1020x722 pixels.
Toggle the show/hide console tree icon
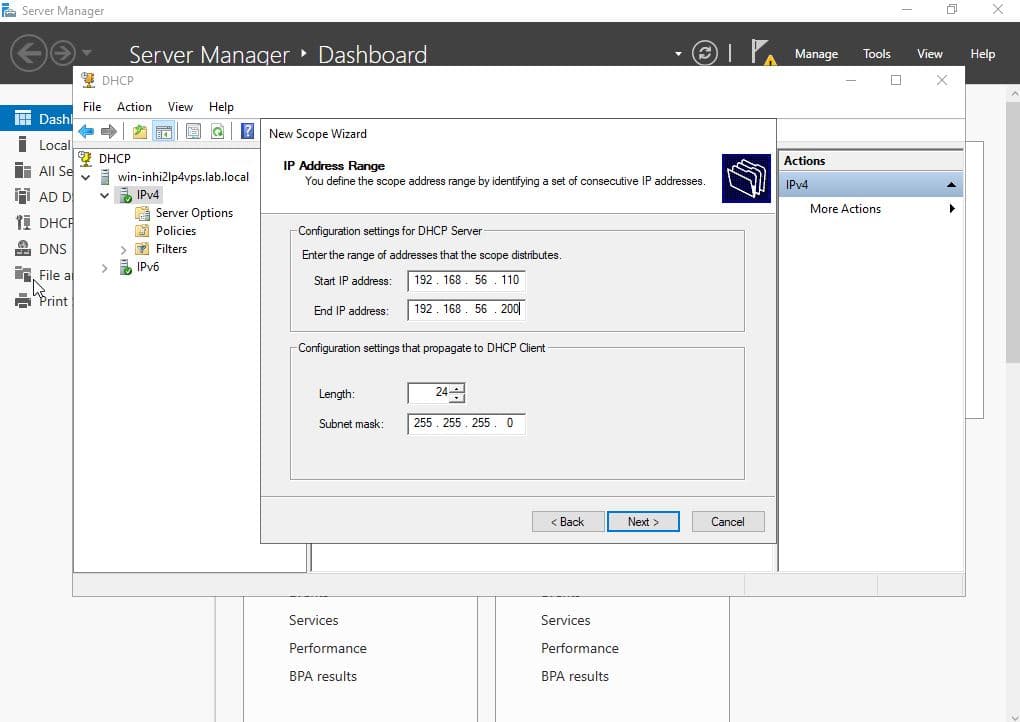163,132
